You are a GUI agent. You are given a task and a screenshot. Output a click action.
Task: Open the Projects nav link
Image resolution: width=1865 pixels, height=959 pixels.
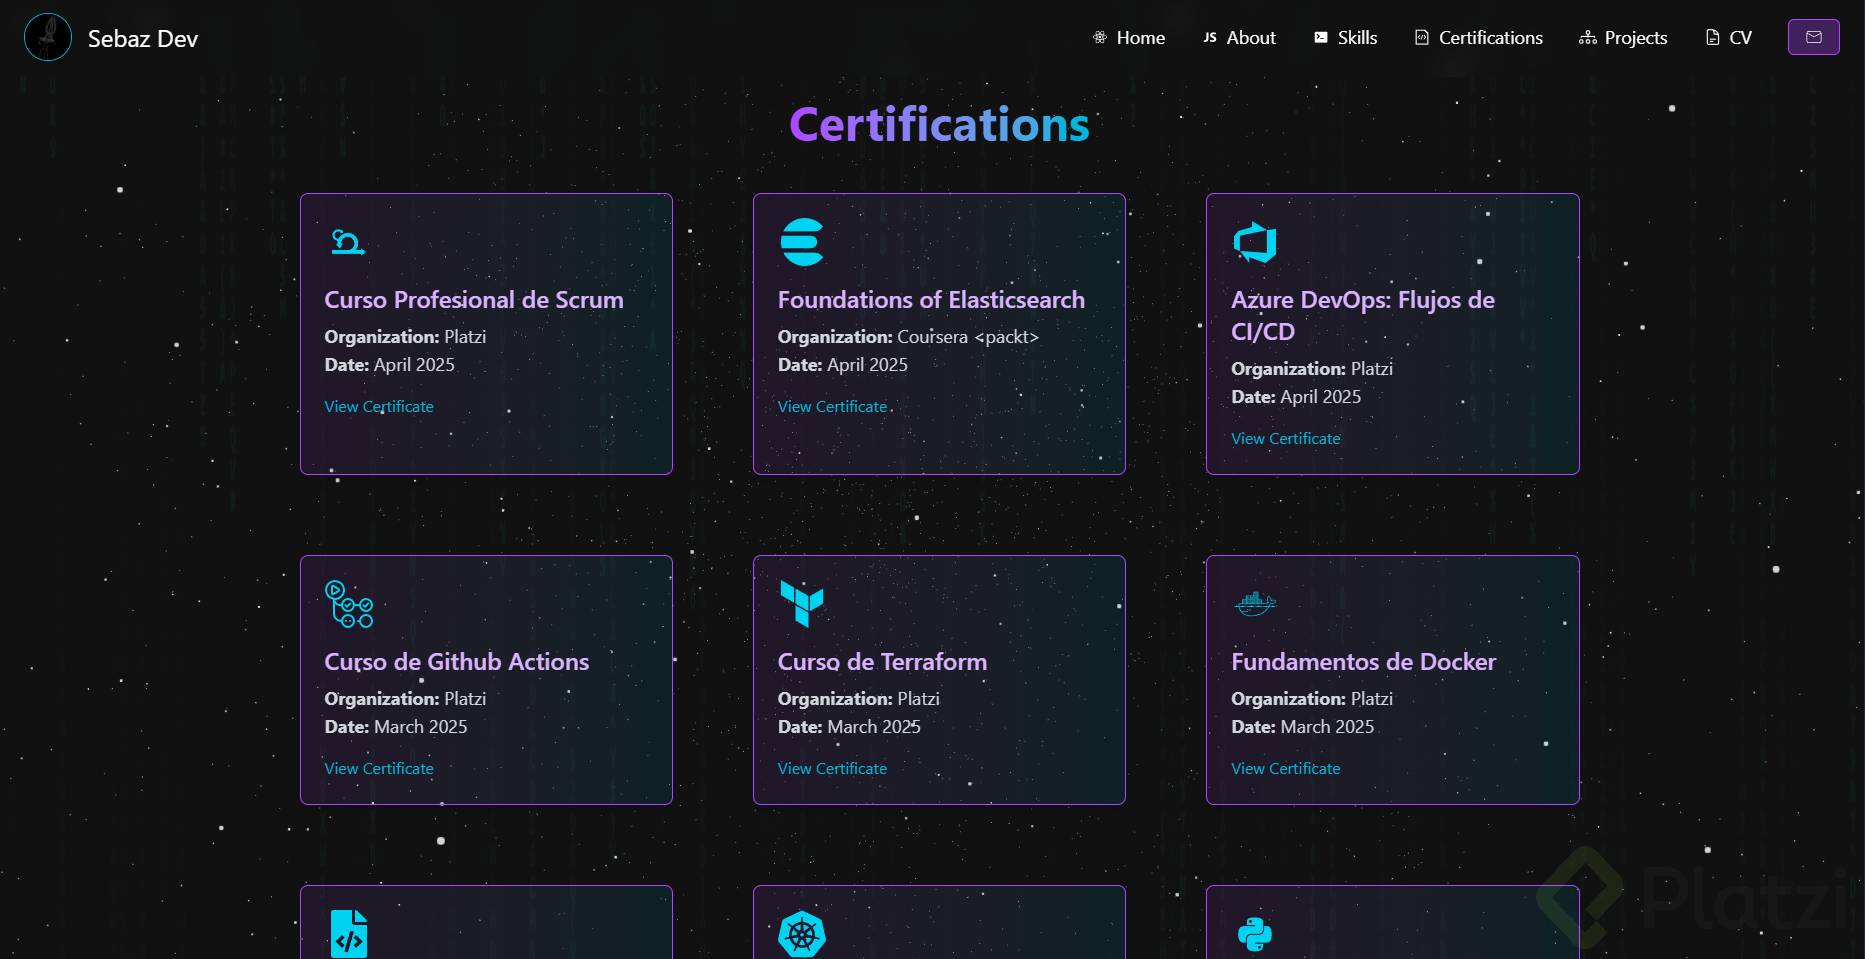click(x=1623, y=38)
